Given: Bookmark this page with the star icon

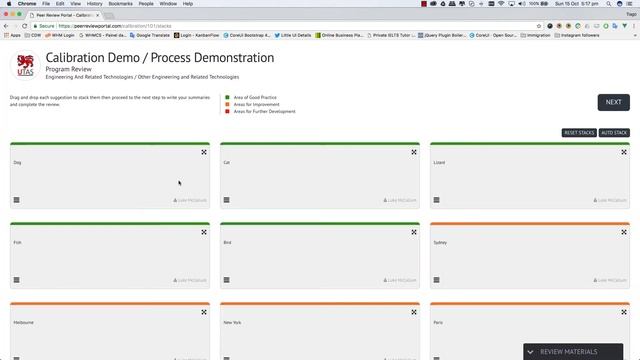Looking at the screenshot, I should click(x=539, y=26).
